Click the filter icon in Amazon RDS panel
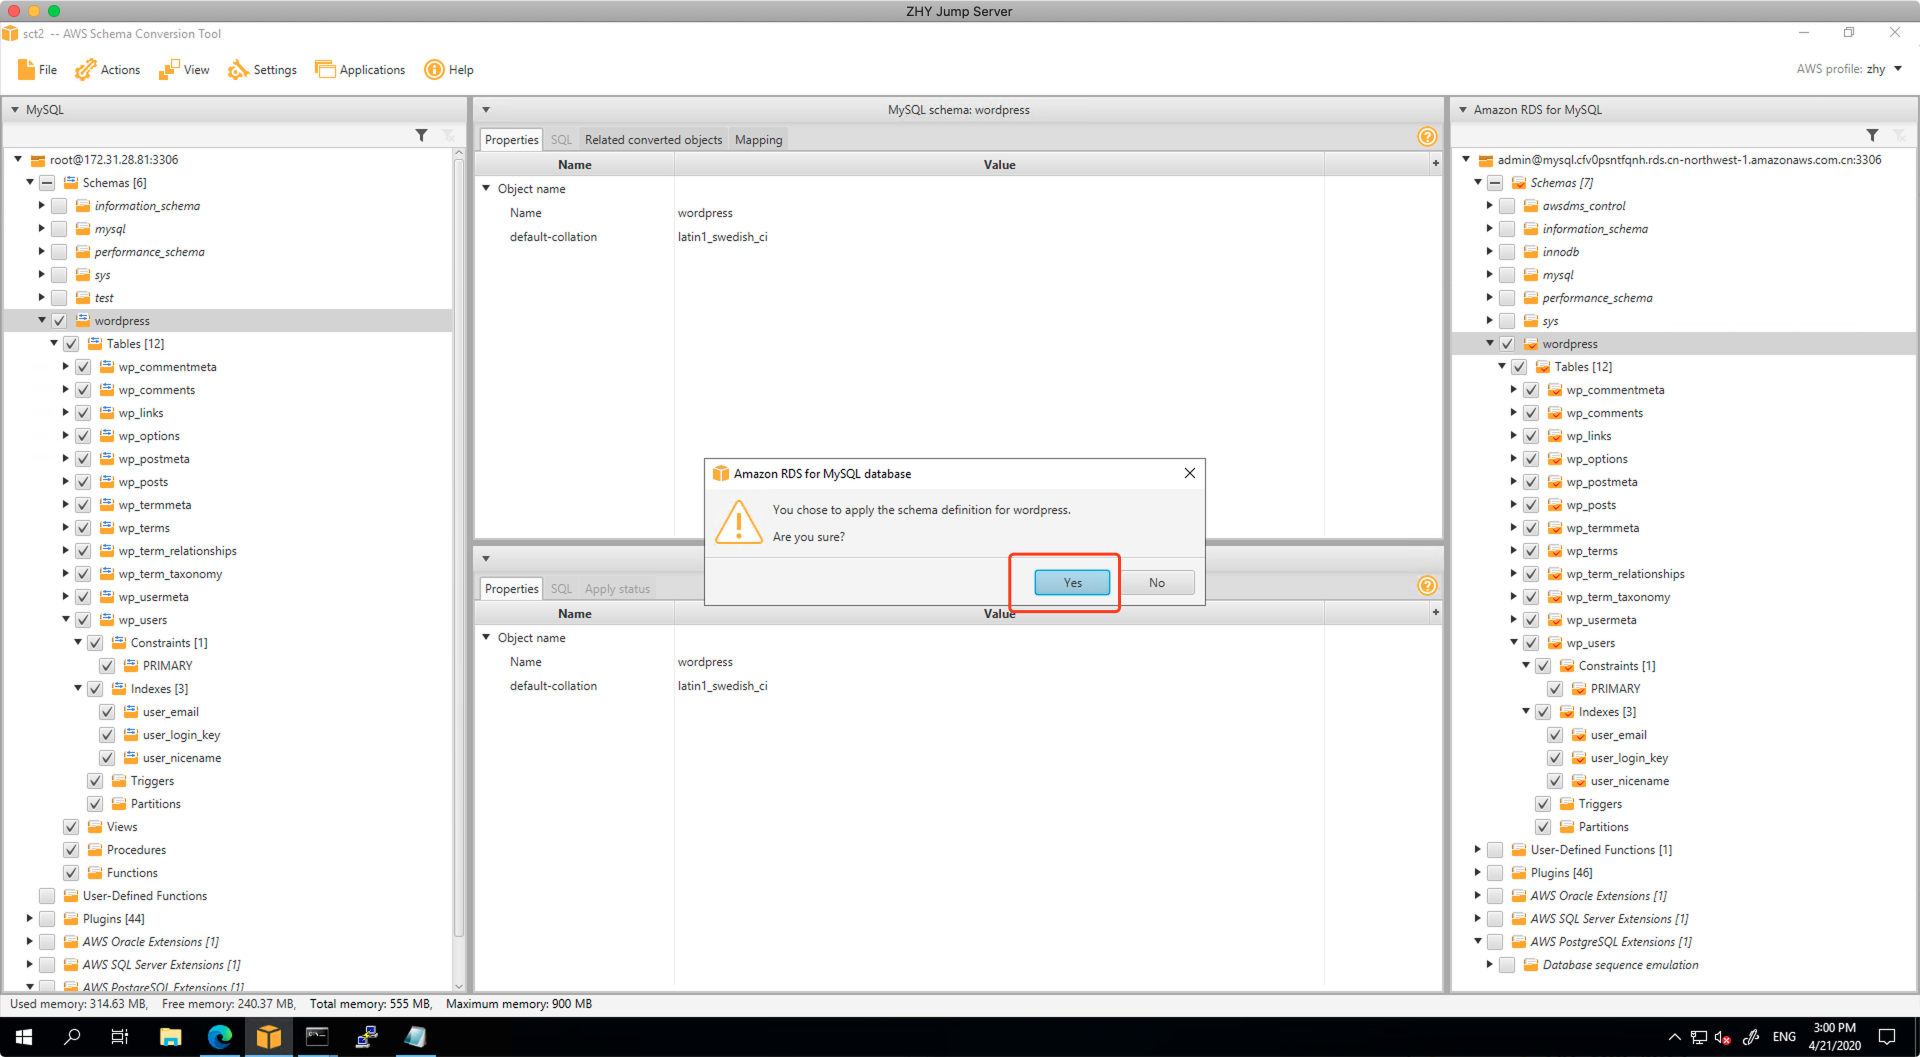Viewport: 1920px width, 1057px height. [1872, 135]
